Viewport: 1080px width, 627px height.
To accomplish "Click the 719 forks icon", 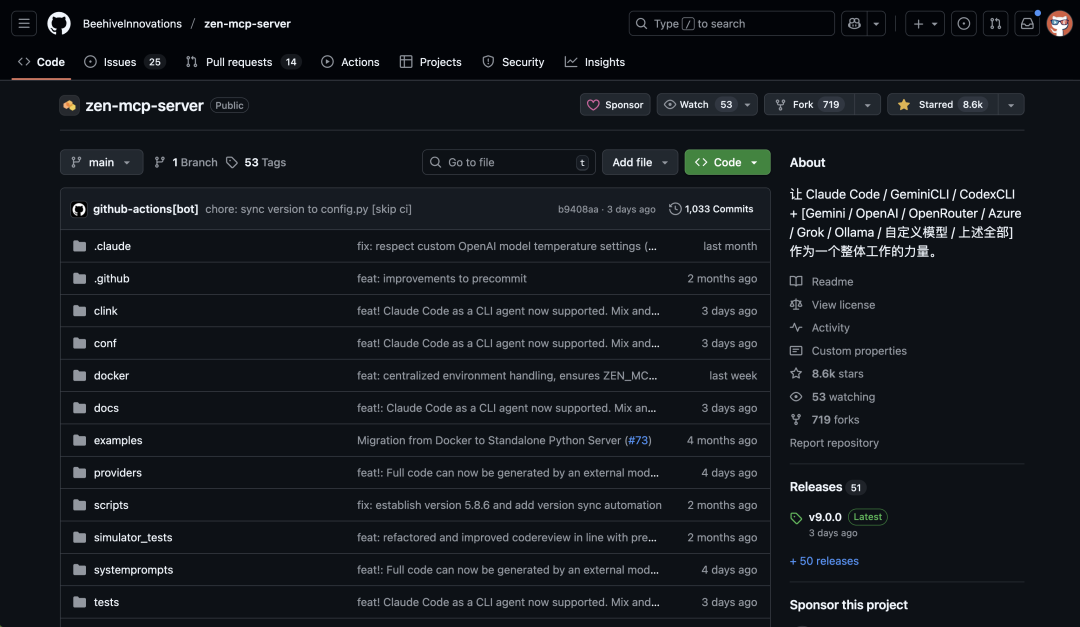I will point(796,420).
